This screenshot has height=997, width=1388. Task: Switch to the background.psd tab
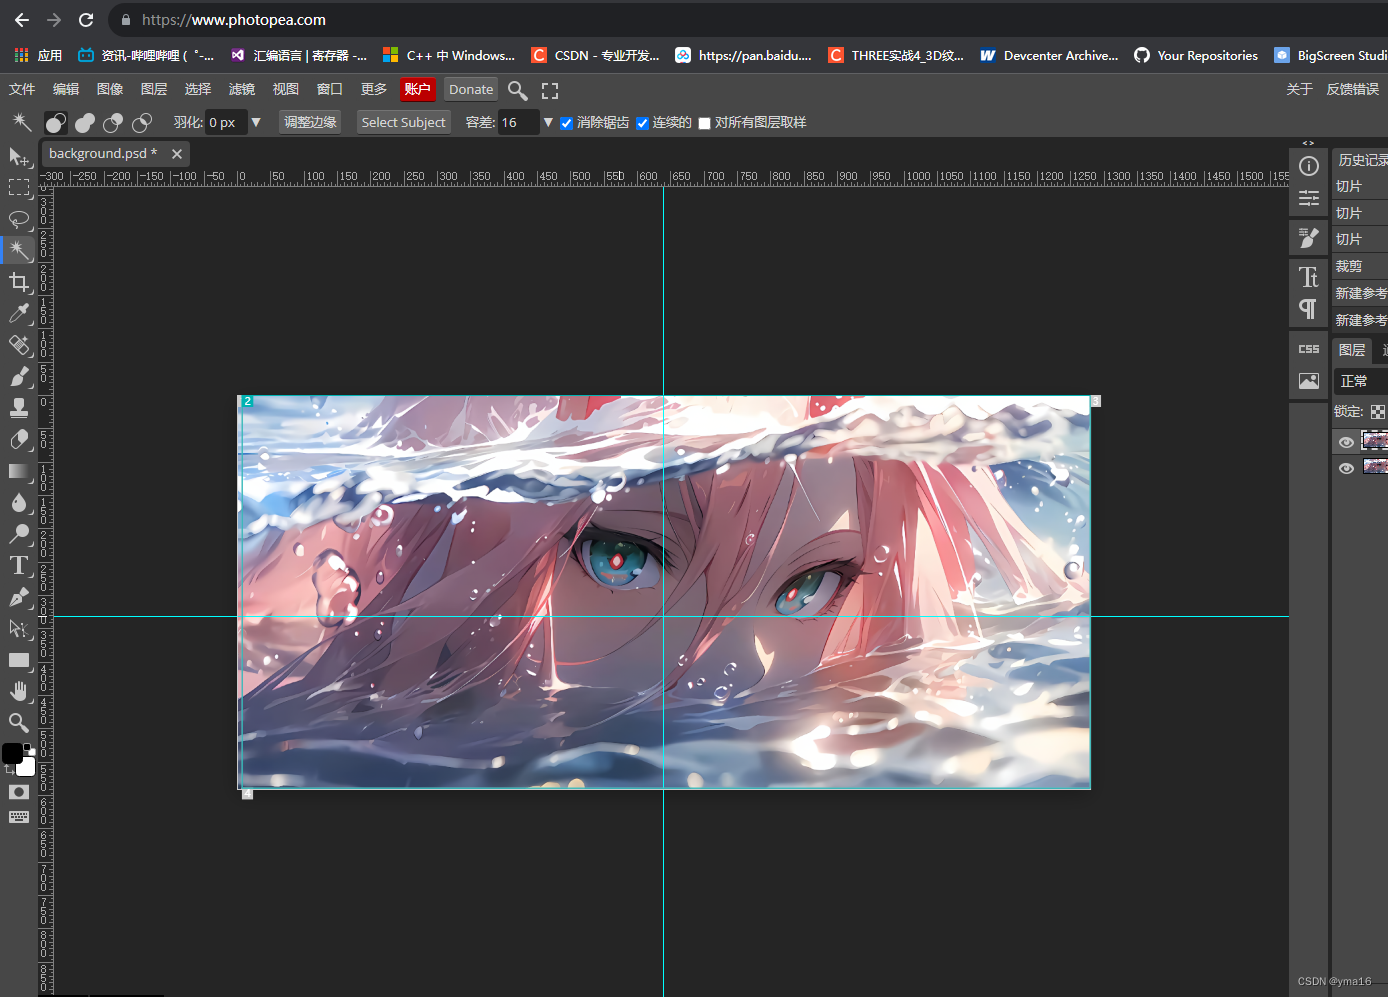coord(103,153)
